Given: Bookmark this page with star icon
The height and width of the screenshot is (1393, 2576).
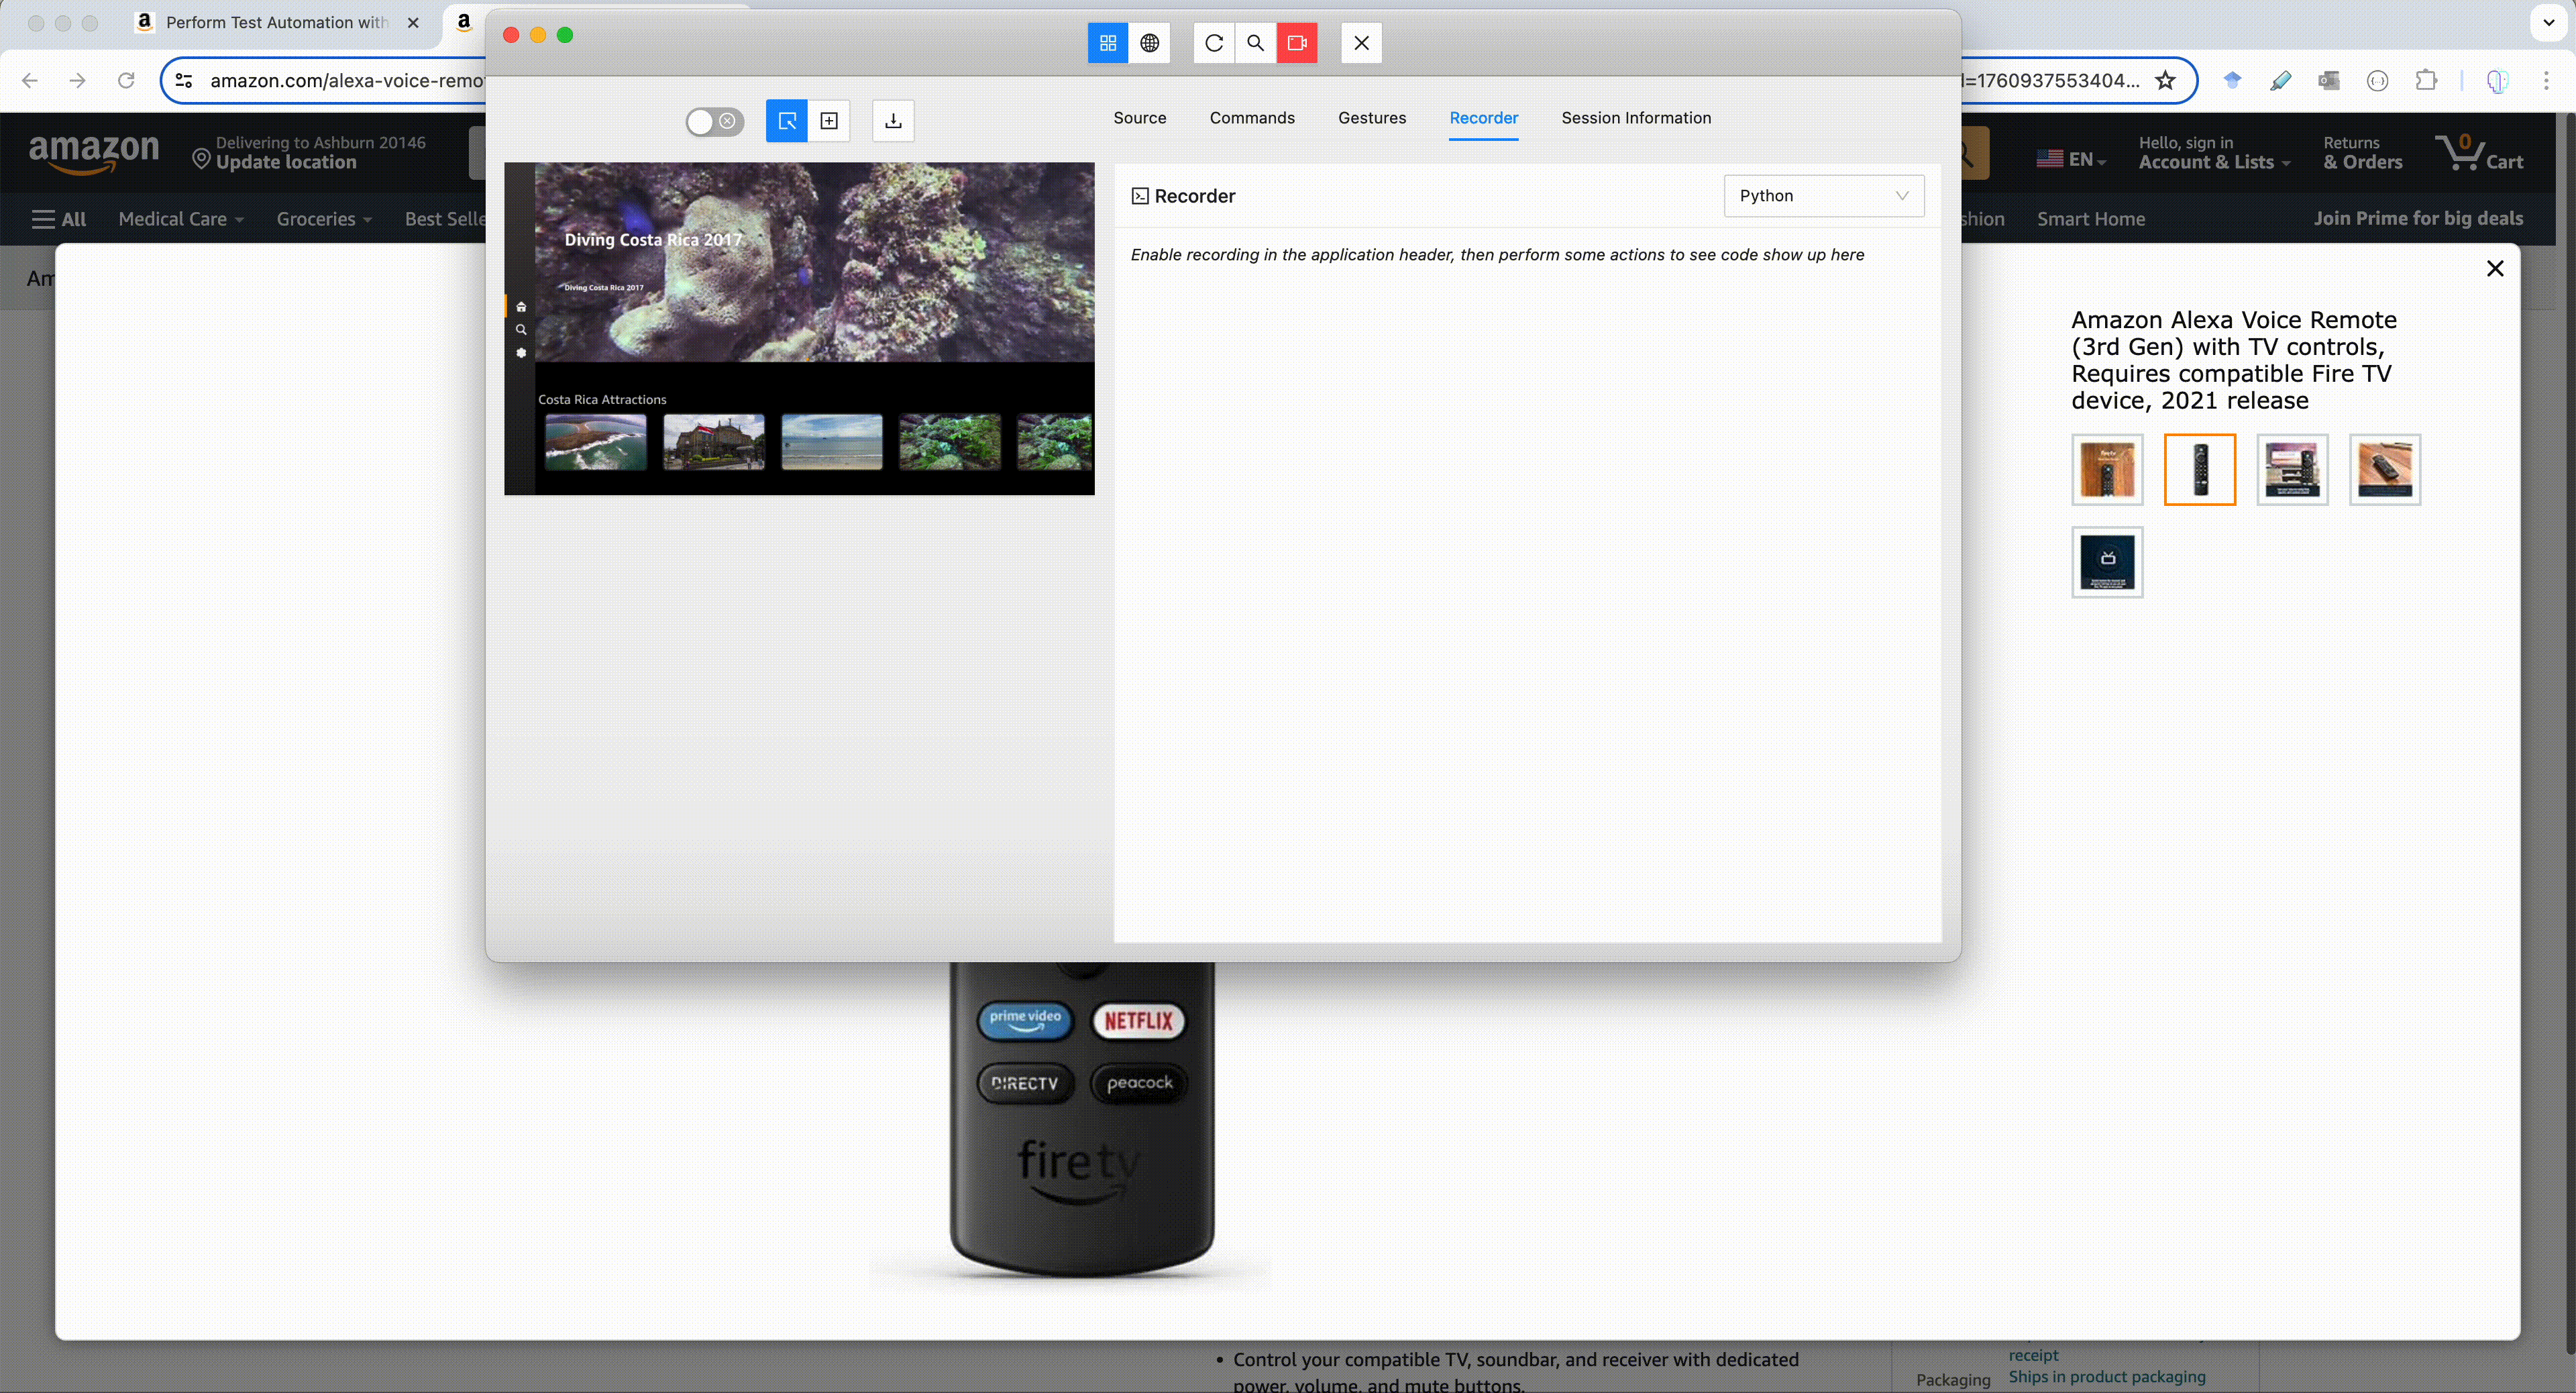Looking at the screenshot, I should 2165,81.
